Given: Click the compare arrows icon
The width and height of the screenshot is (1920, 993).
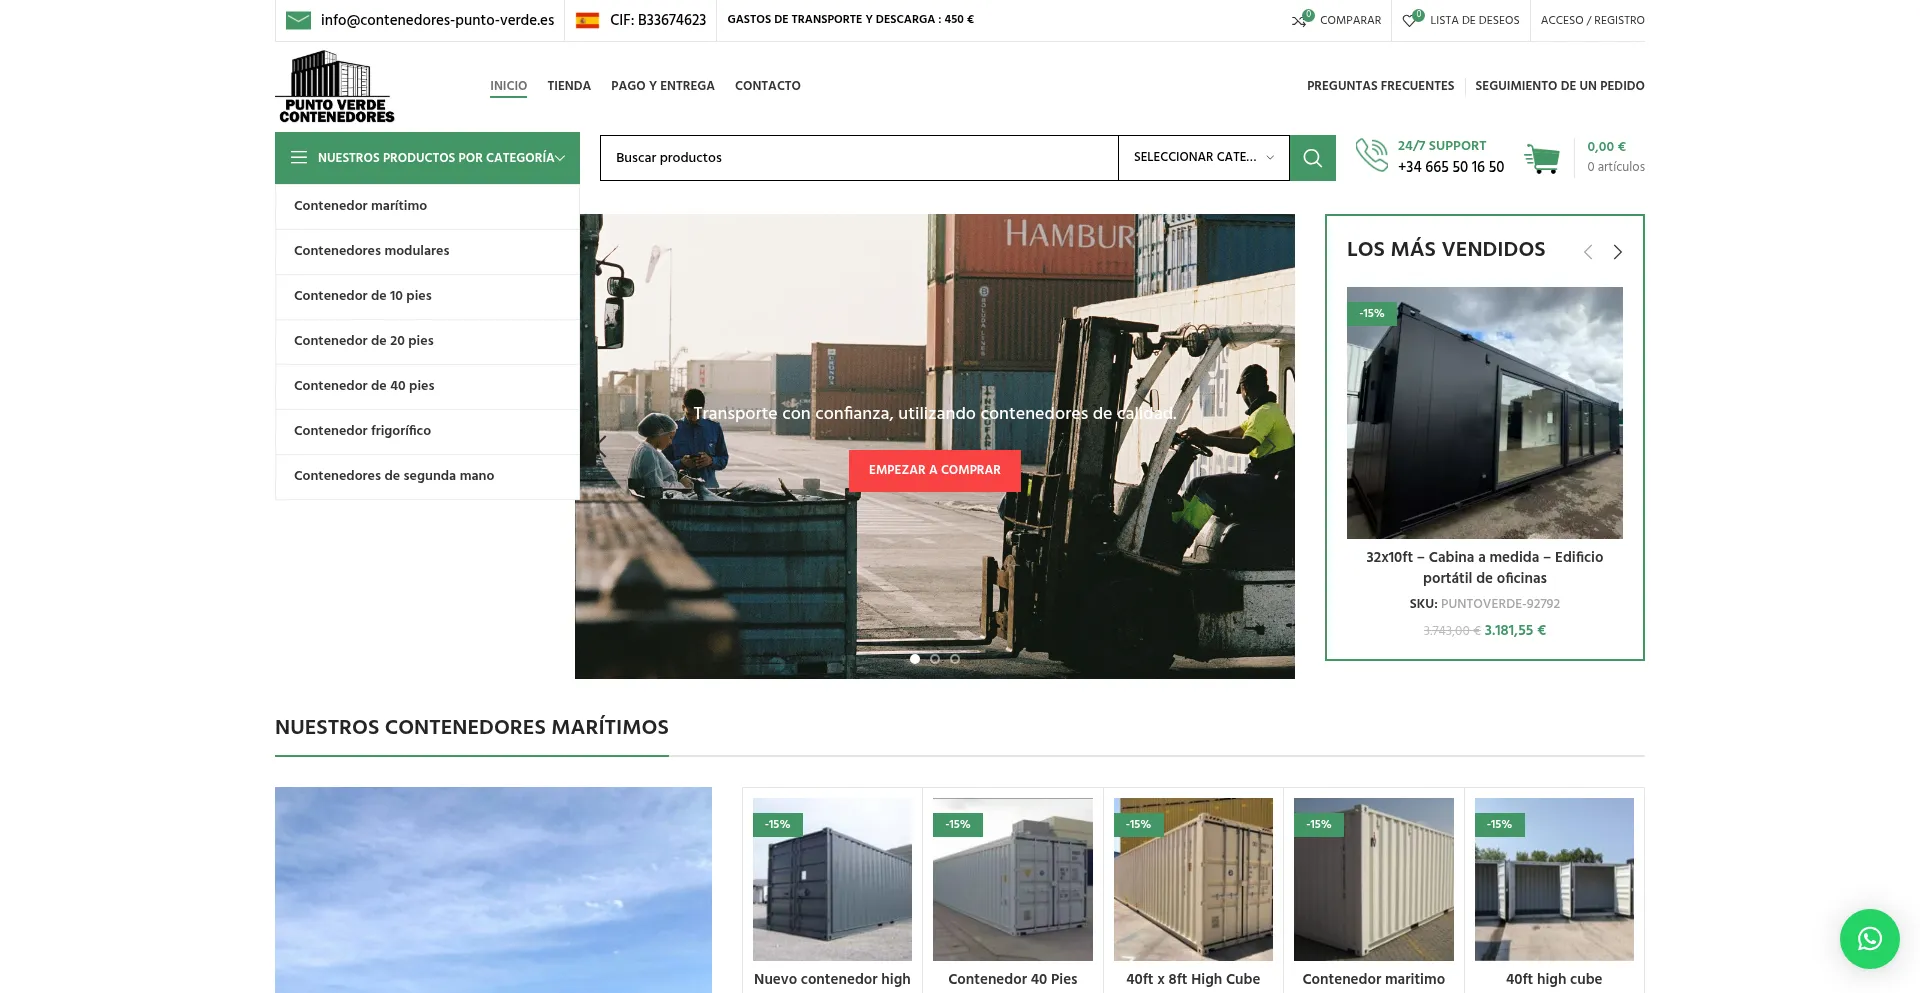Looking at the screenshot, I should tap(1299, 20).
